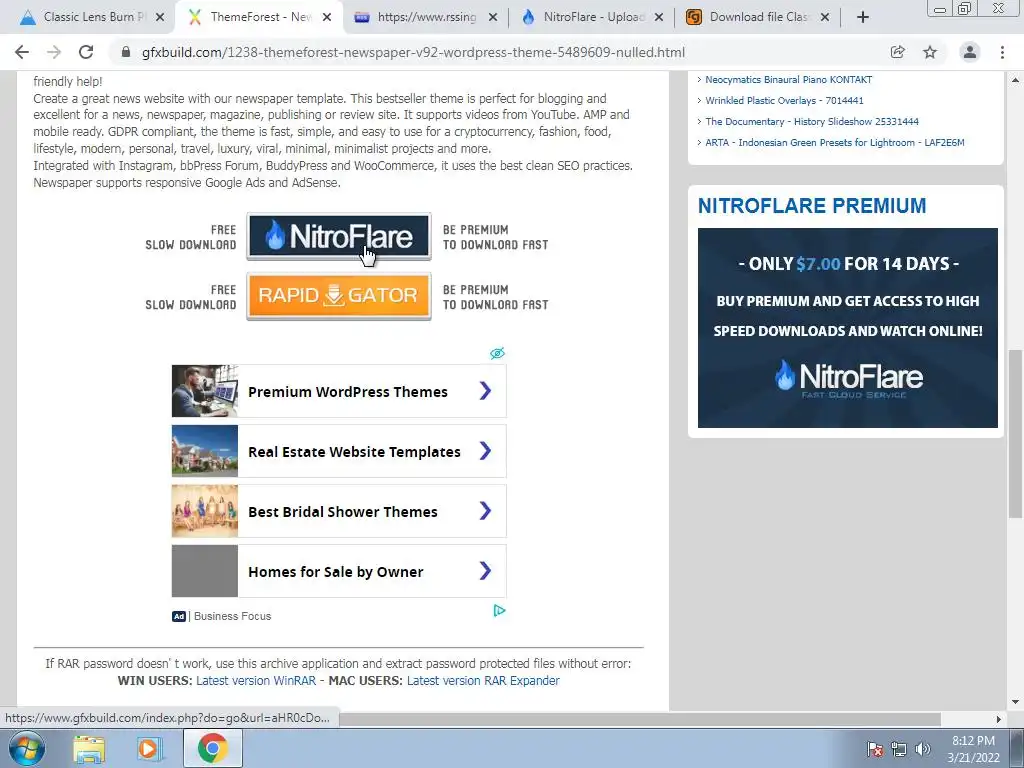Screen dimensions: 1024x768
Task: Close the rssing.com tab
Action: tap(494, 17)
